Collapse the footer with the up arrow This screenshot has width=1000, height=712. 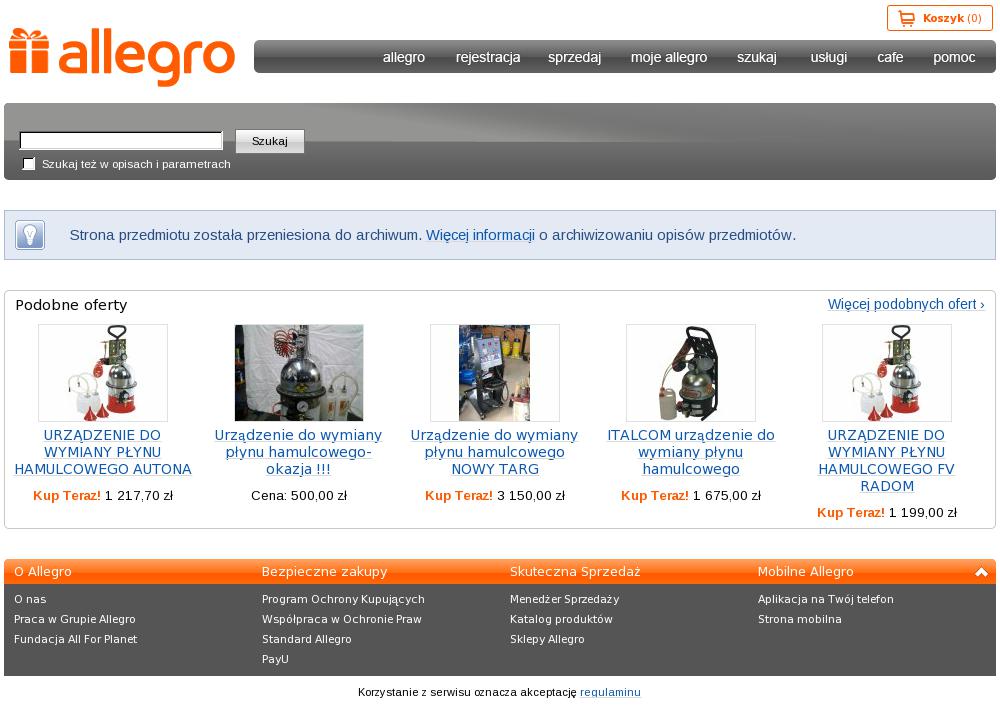tap(981, 572)
